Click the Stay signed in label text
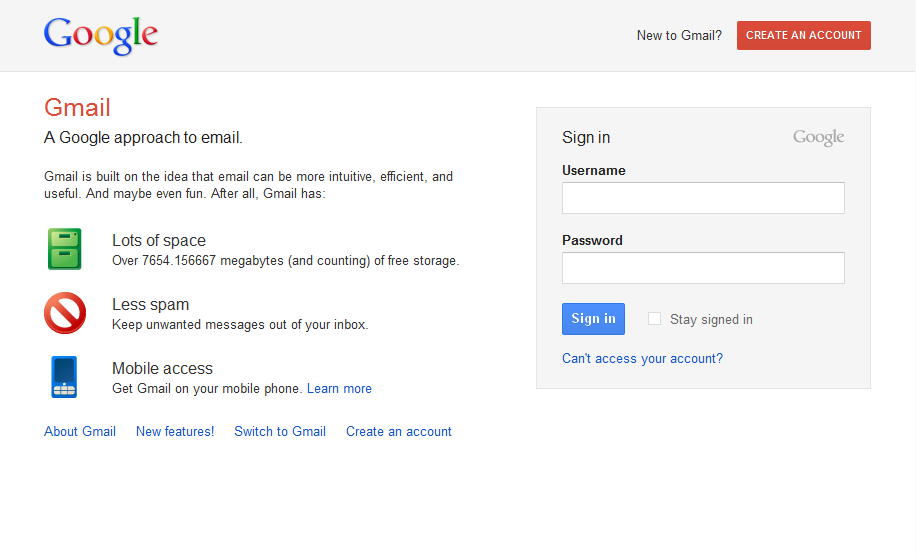The image size is (916, 554). 711,319
